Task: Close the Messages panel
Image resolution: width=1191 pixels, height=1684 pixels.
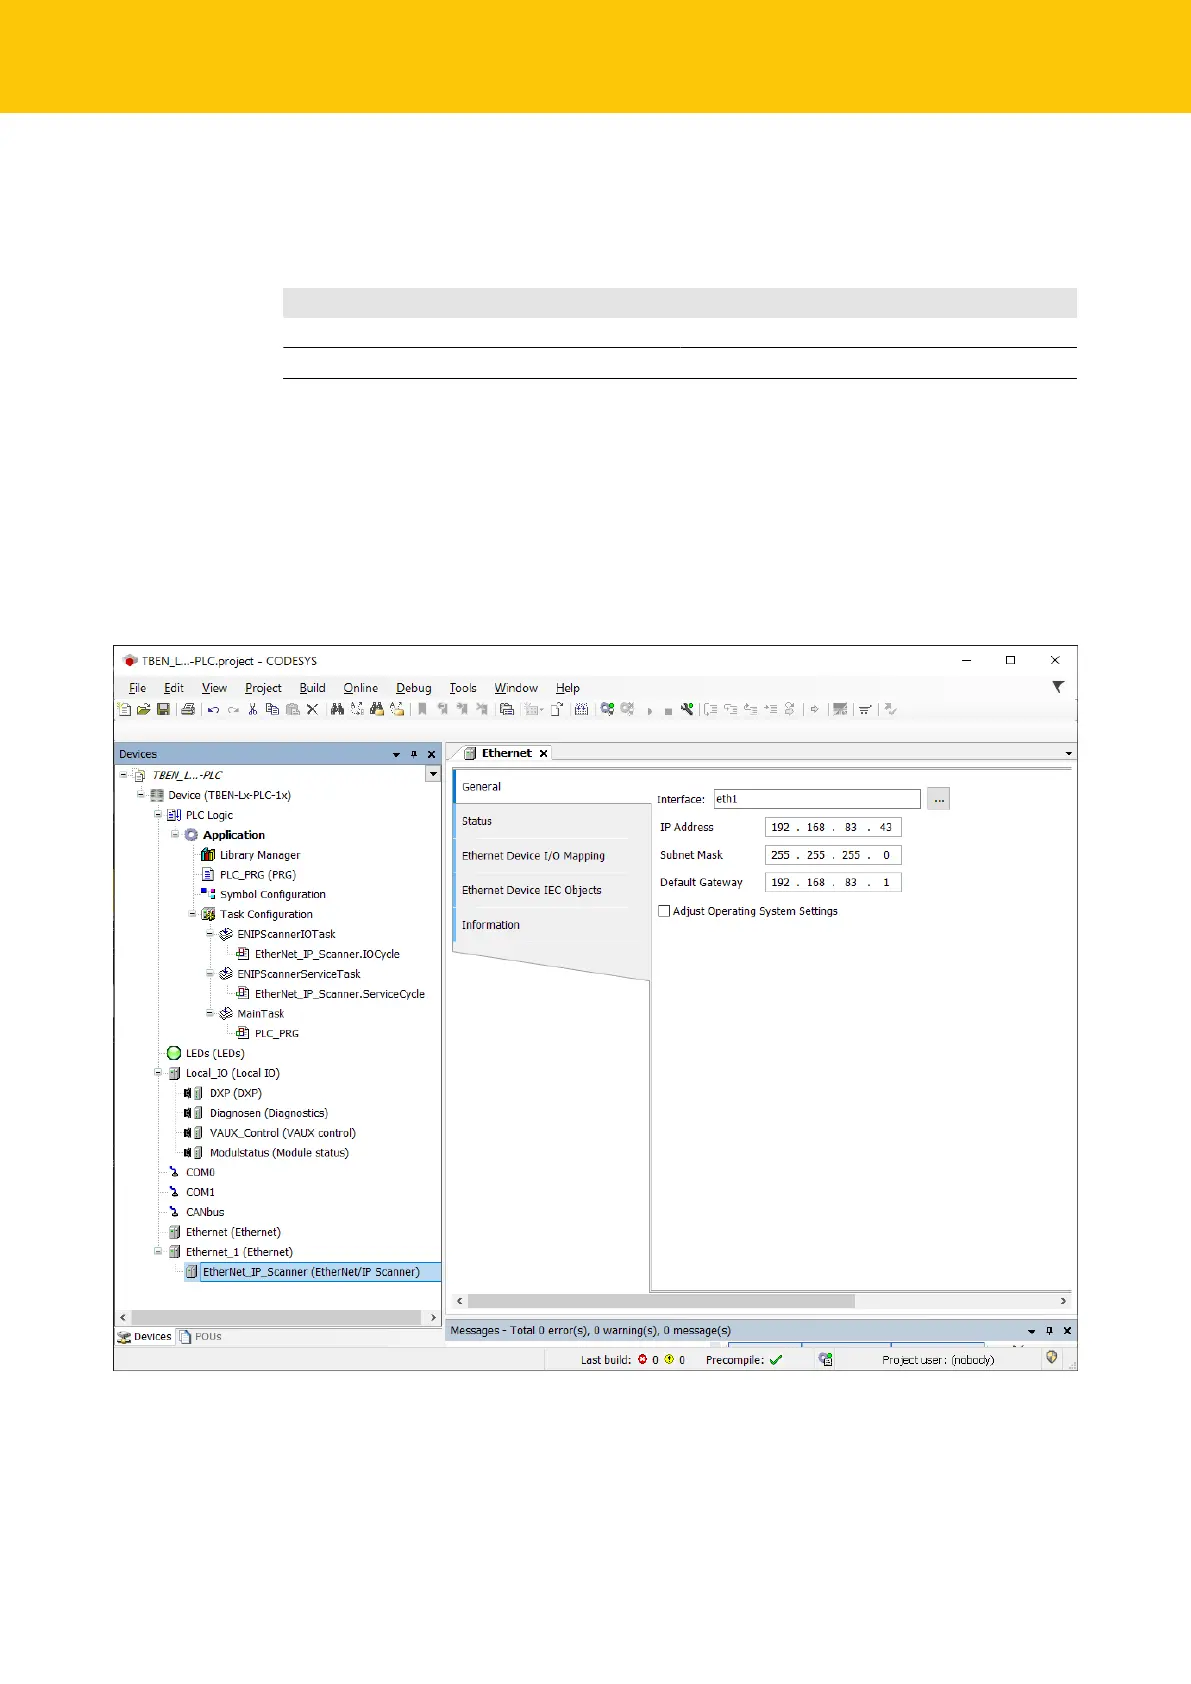Action: [1067, 1330]
